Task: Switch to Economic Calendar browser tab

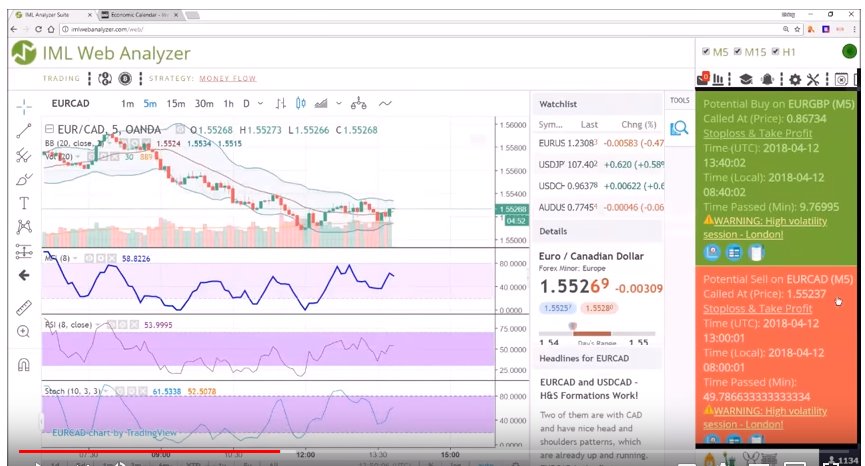Action: pyautogui.click(x=140, y=14)
